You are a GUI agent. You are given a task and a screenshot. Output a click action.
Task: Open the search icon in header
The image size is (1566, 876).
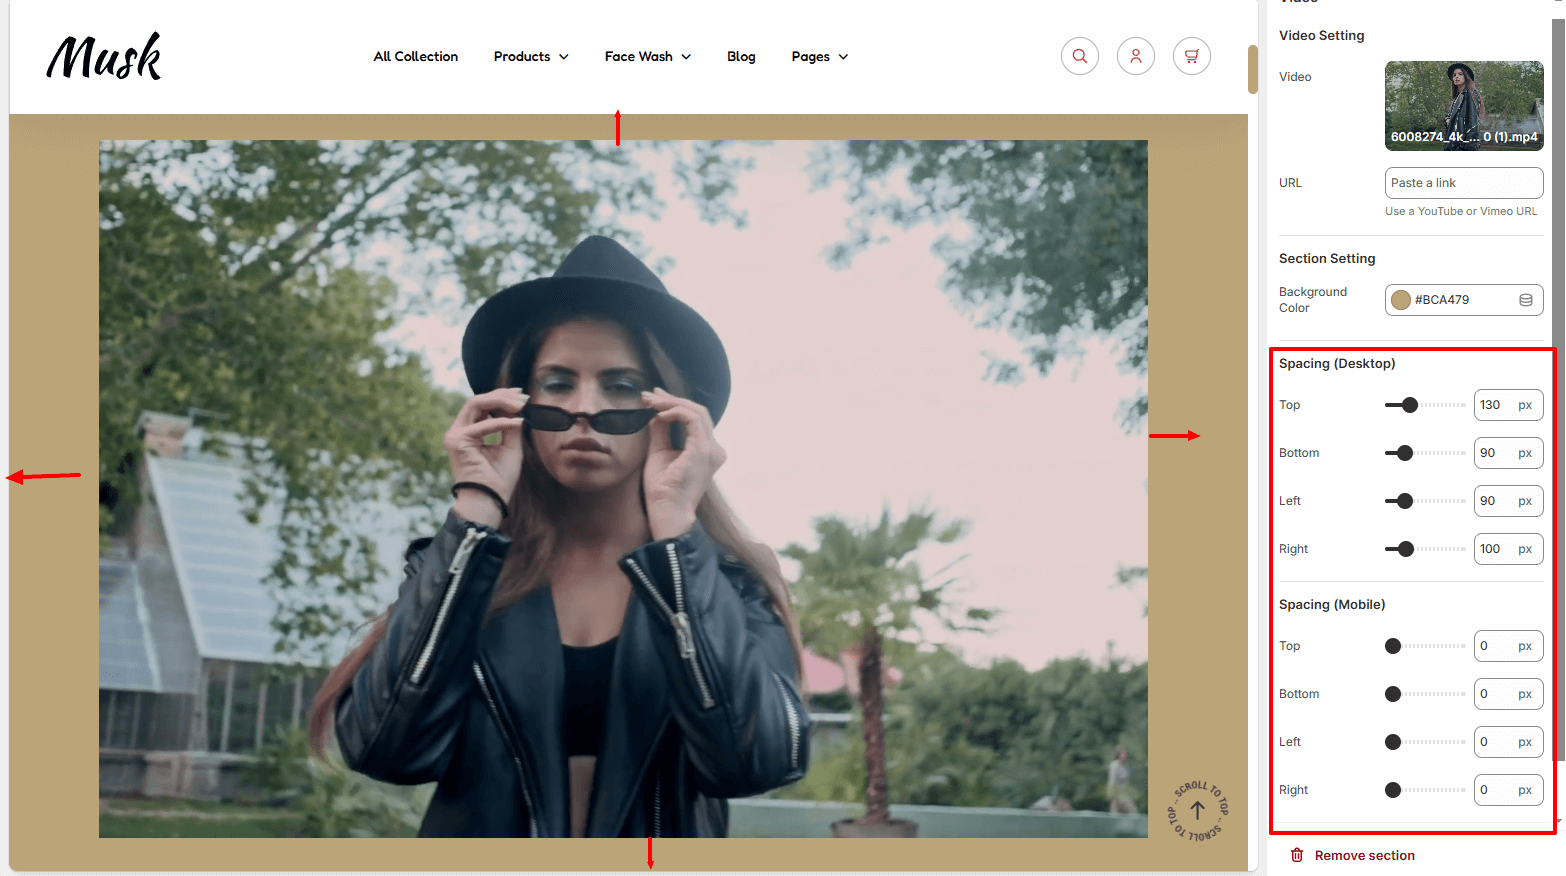(1080, 56)
